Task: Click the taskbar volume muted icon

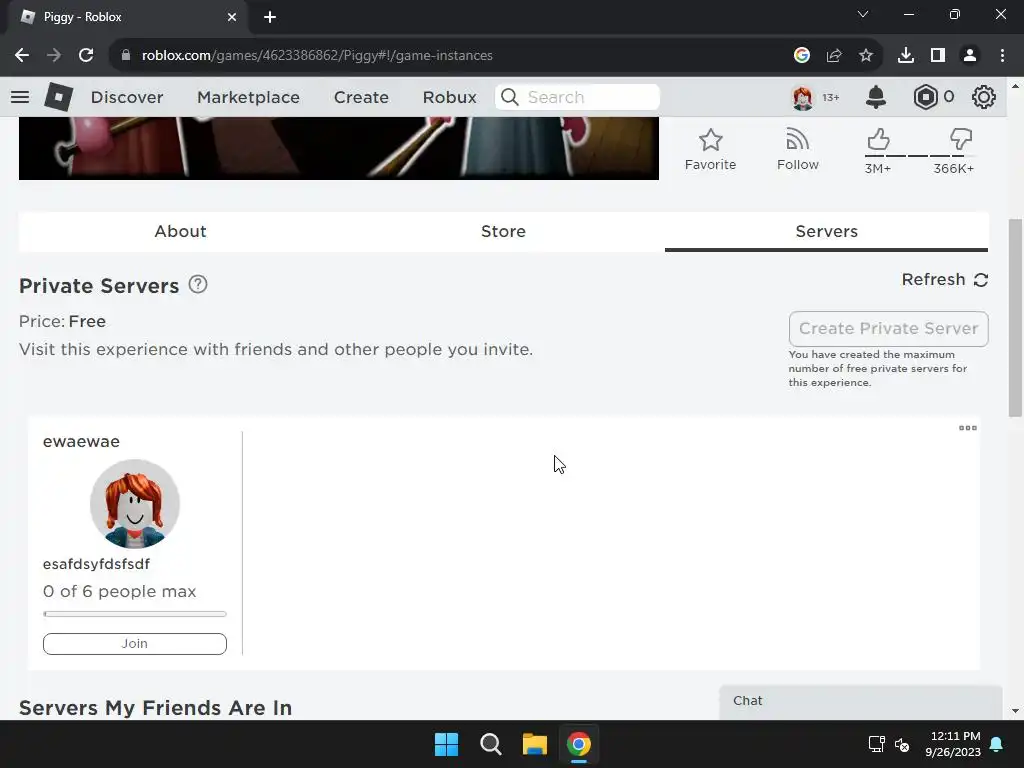Action: [x=902, y=744]
